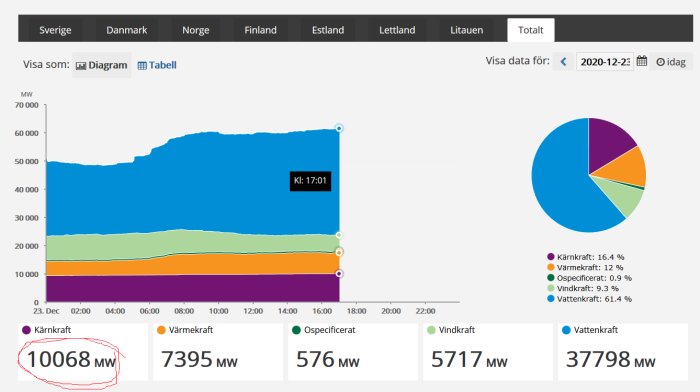Select the 576 MW Ospecificerat value

328,359
